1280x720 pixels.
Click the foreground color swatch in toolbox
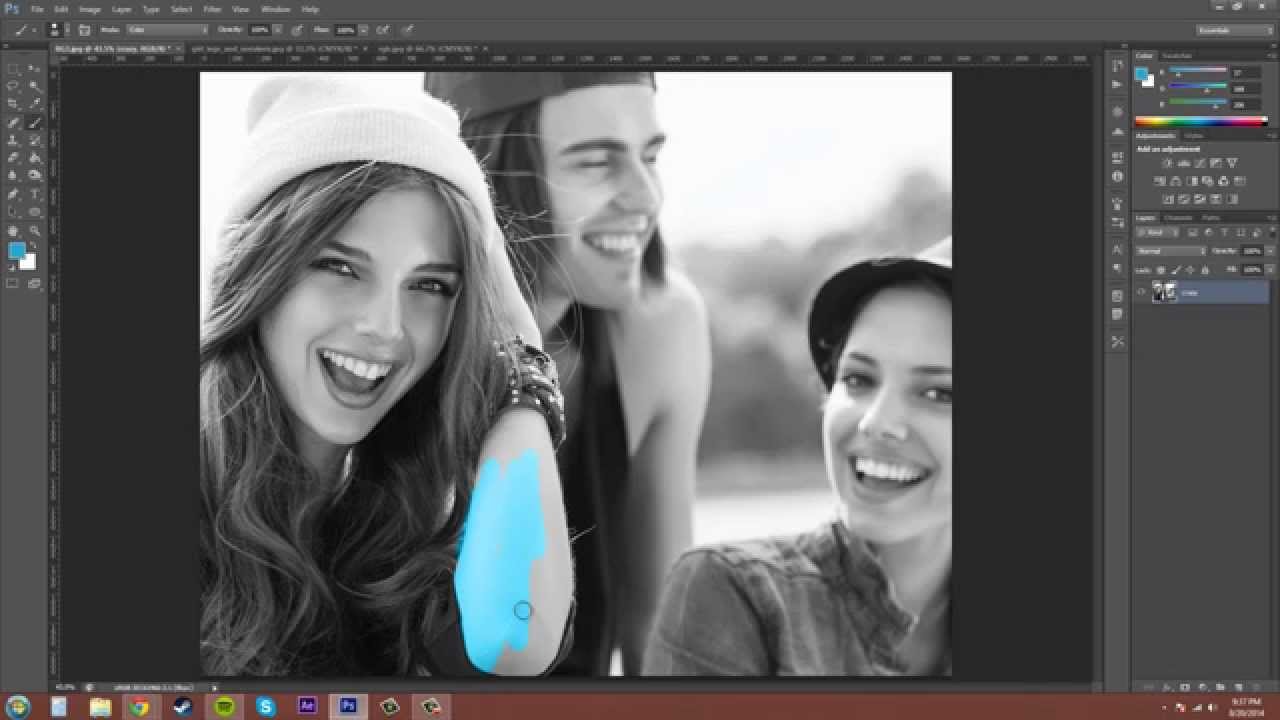tap(17, 251)
